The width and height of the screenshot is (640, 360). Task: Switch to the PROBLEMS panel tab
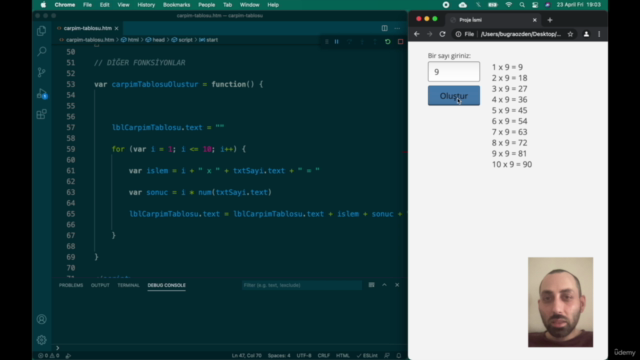tap(71, 285)
